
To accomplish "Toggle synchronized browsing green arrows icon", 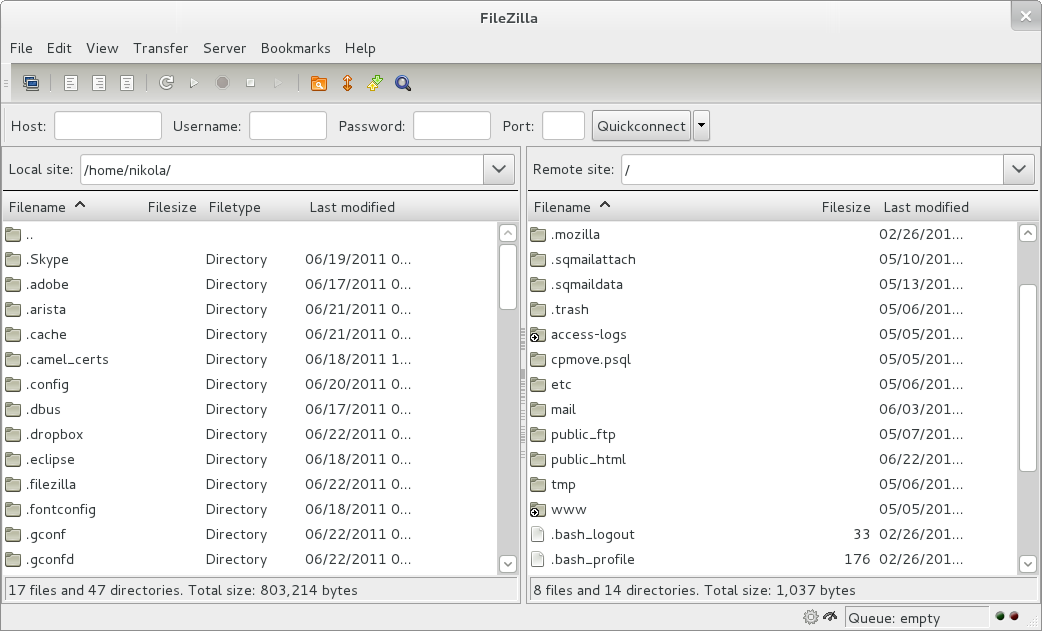I will (x=375, y=83).
